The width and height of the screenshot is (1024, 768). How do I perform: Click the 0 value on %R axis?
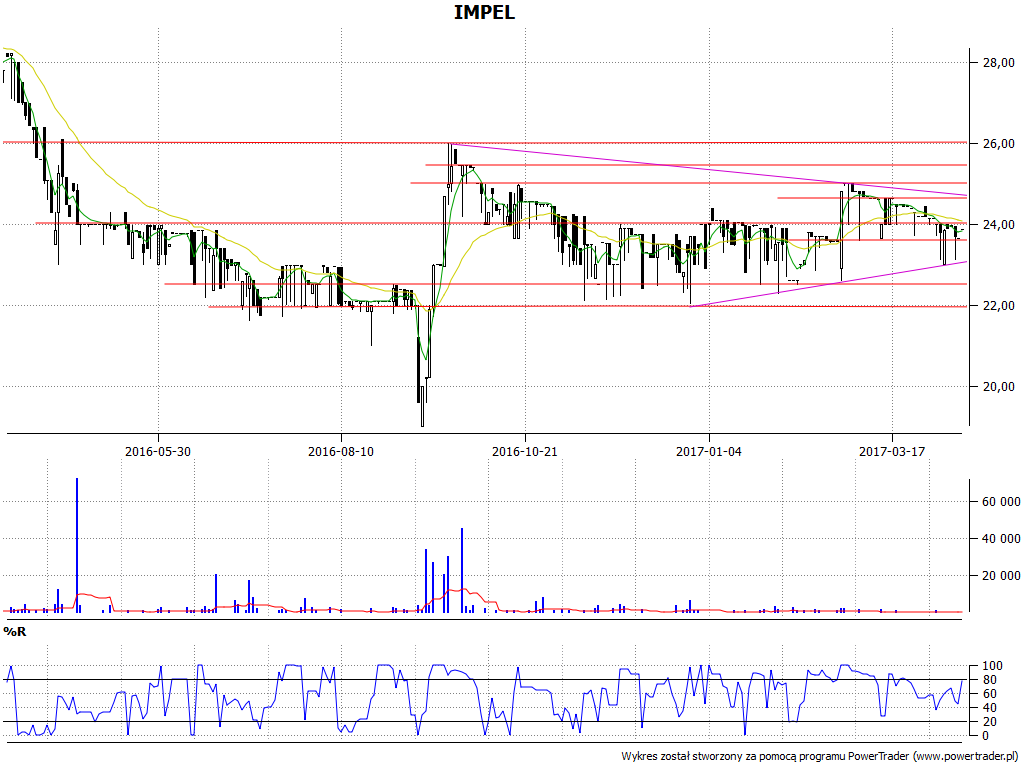(x=986, y=736)
